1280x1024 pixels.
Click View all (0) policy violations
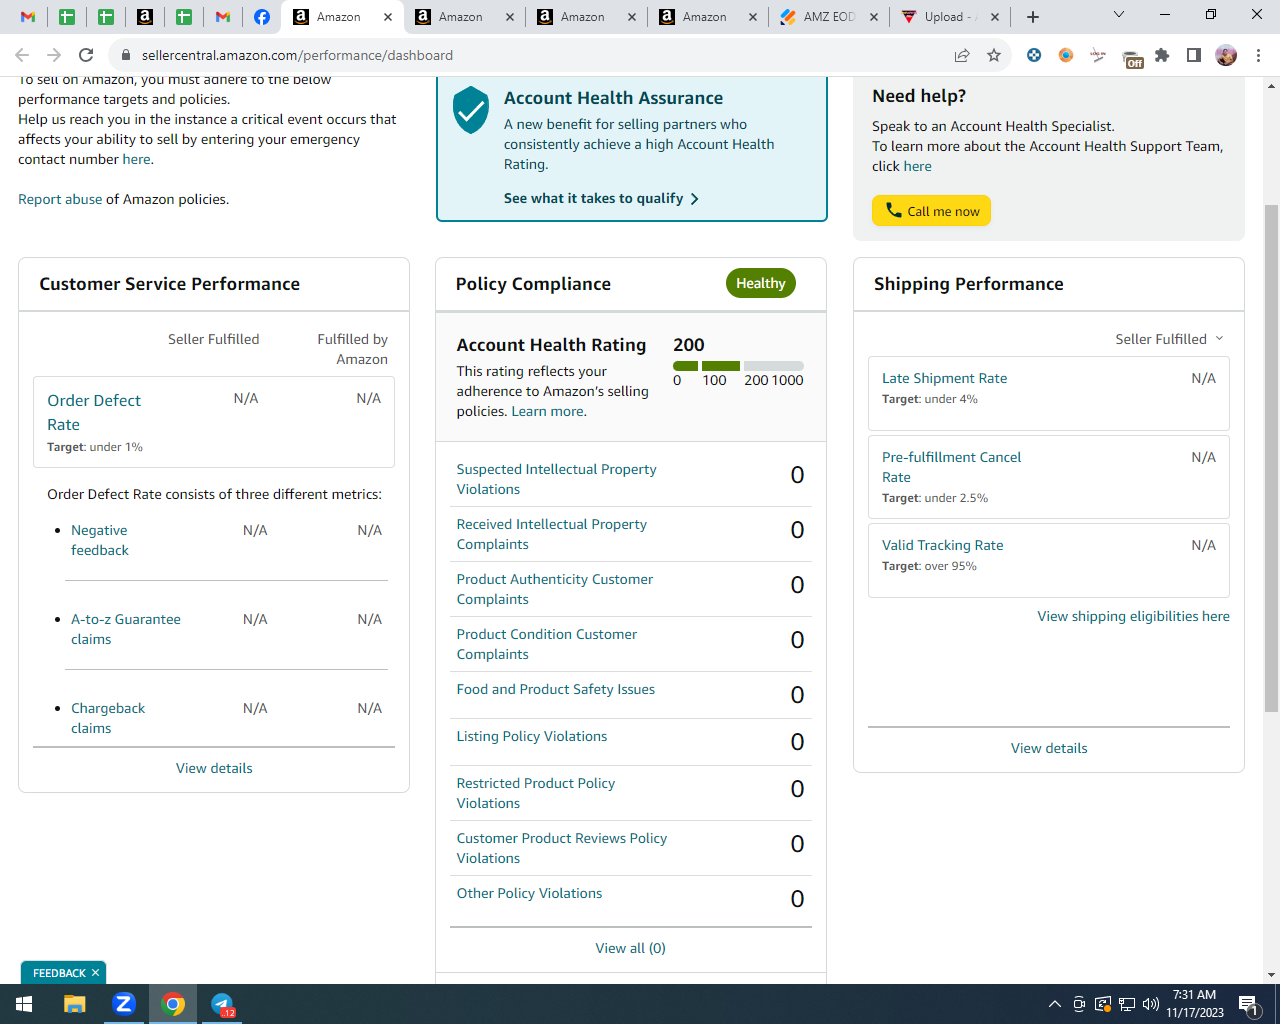631,948
